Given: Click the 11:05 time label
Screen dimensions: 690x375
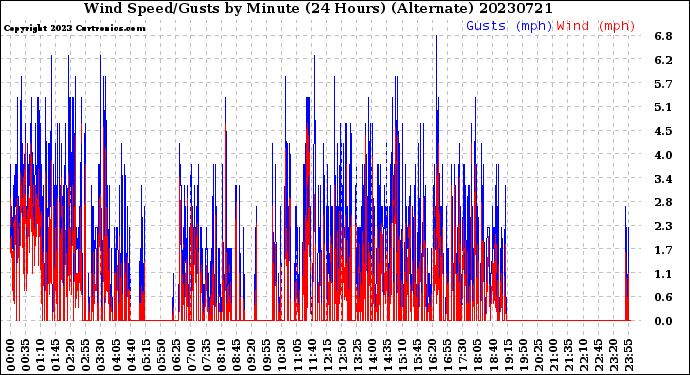Looking at the screenshot, I should coord(297,355).
